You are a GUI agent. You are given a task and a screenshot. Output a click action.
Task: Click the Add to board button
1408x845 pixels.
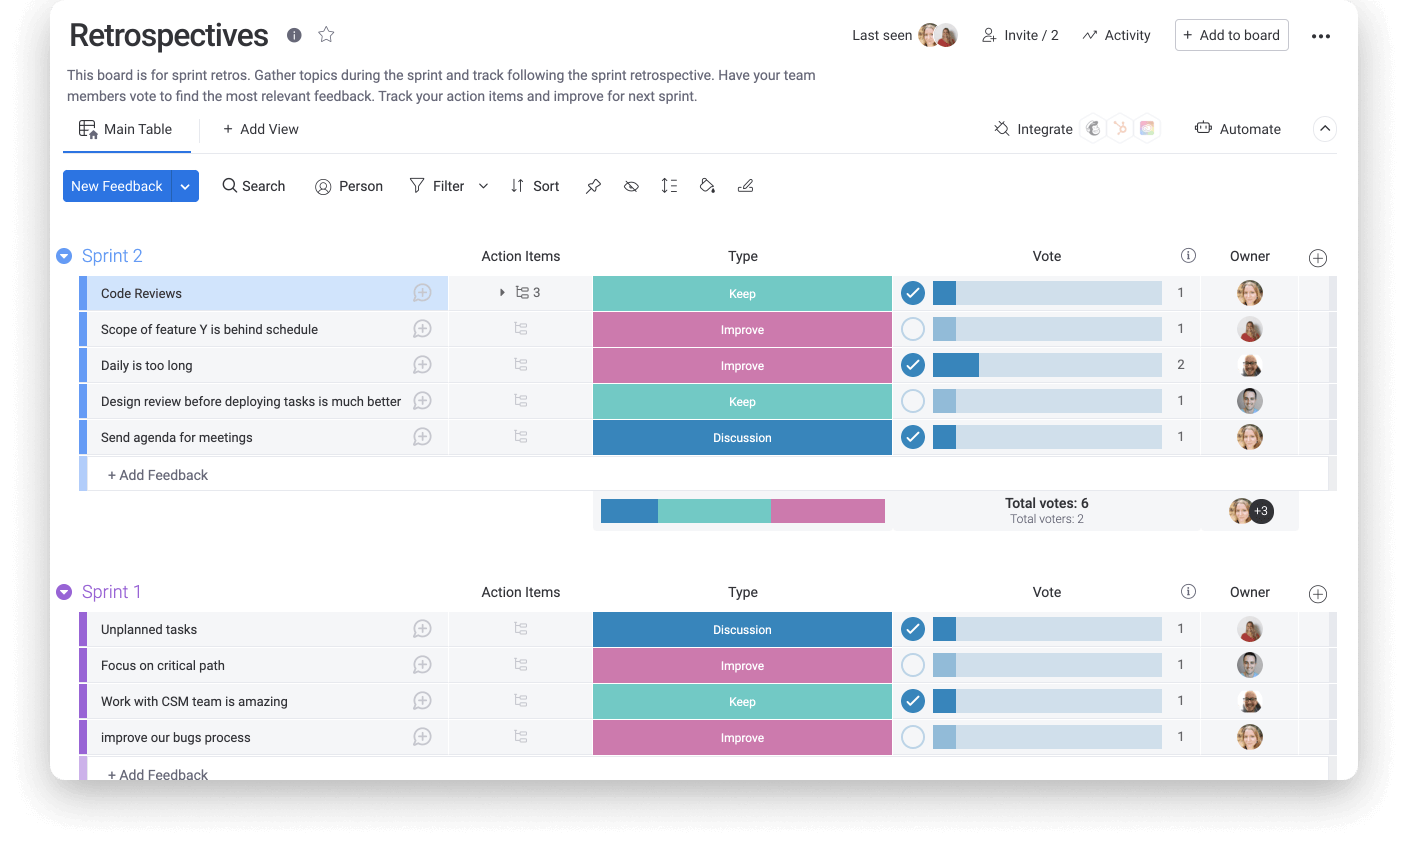pos(1231,35)
